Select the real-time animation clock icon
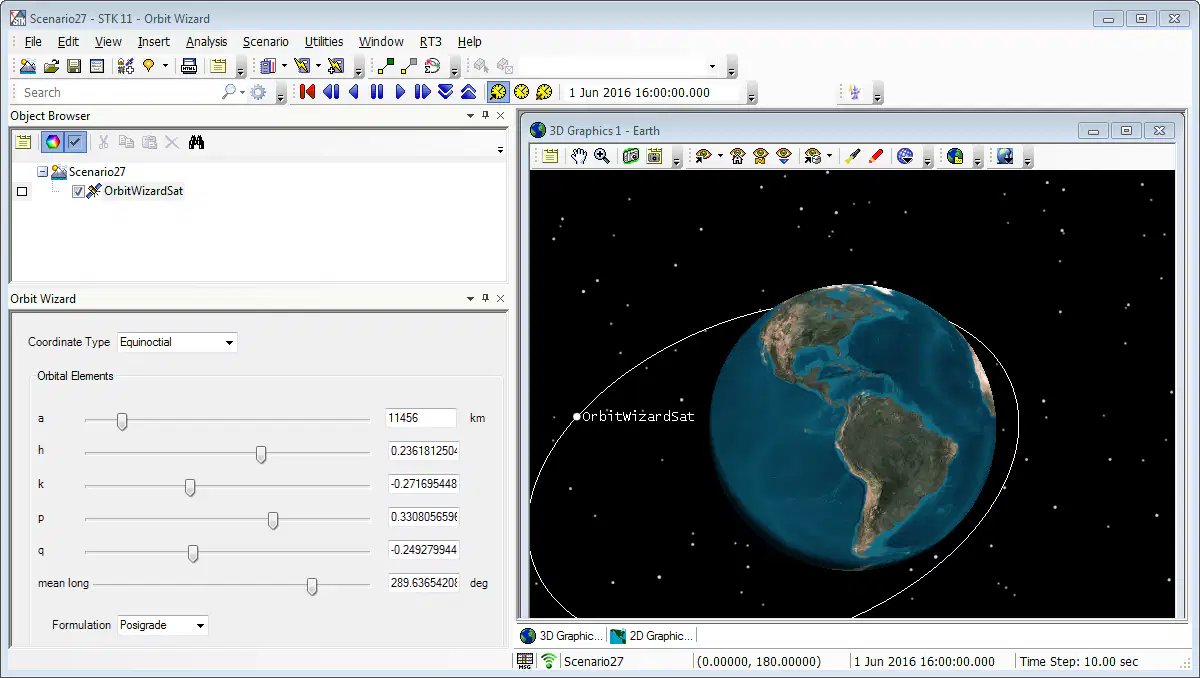This screenshot has width=1200, height=678. 521,92
